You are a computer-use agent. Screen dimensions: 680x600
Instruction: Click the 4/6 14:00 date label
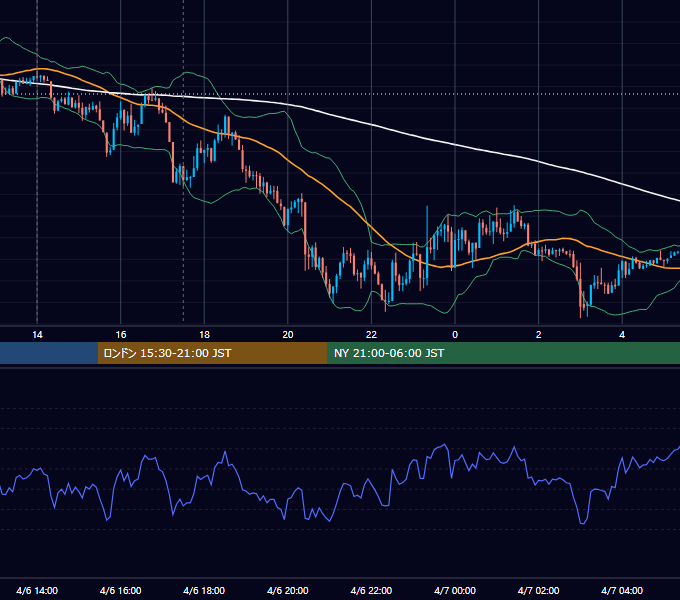click(37, 590)
